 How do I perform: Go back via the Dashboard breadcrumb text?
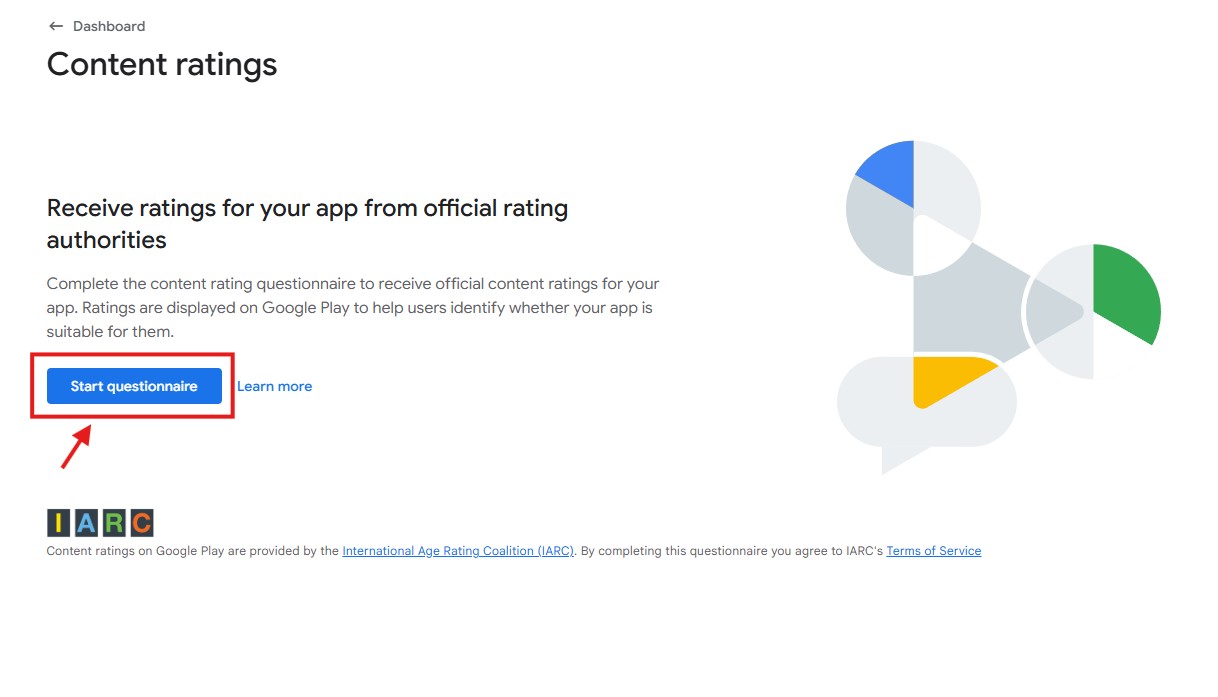109,26
